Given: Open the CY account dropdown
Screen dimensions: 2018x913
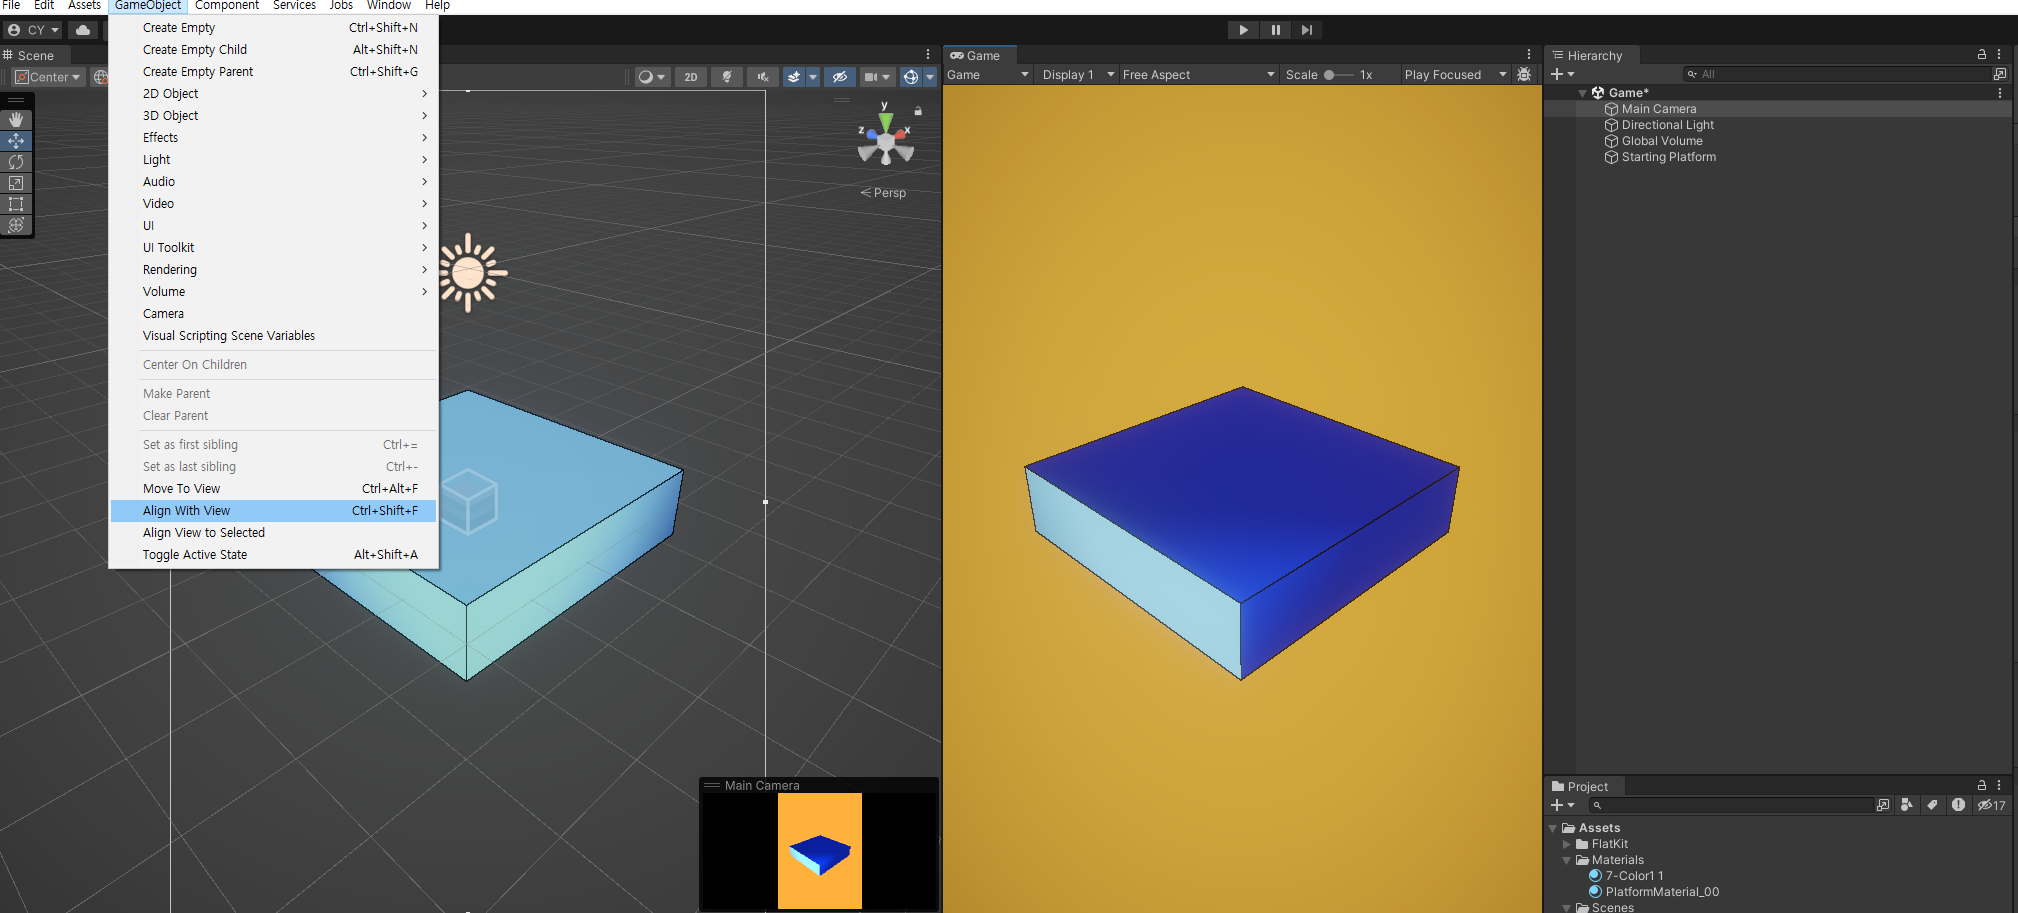Looking at the screenshot, I should pyautogui.click(x=33, y=30).
